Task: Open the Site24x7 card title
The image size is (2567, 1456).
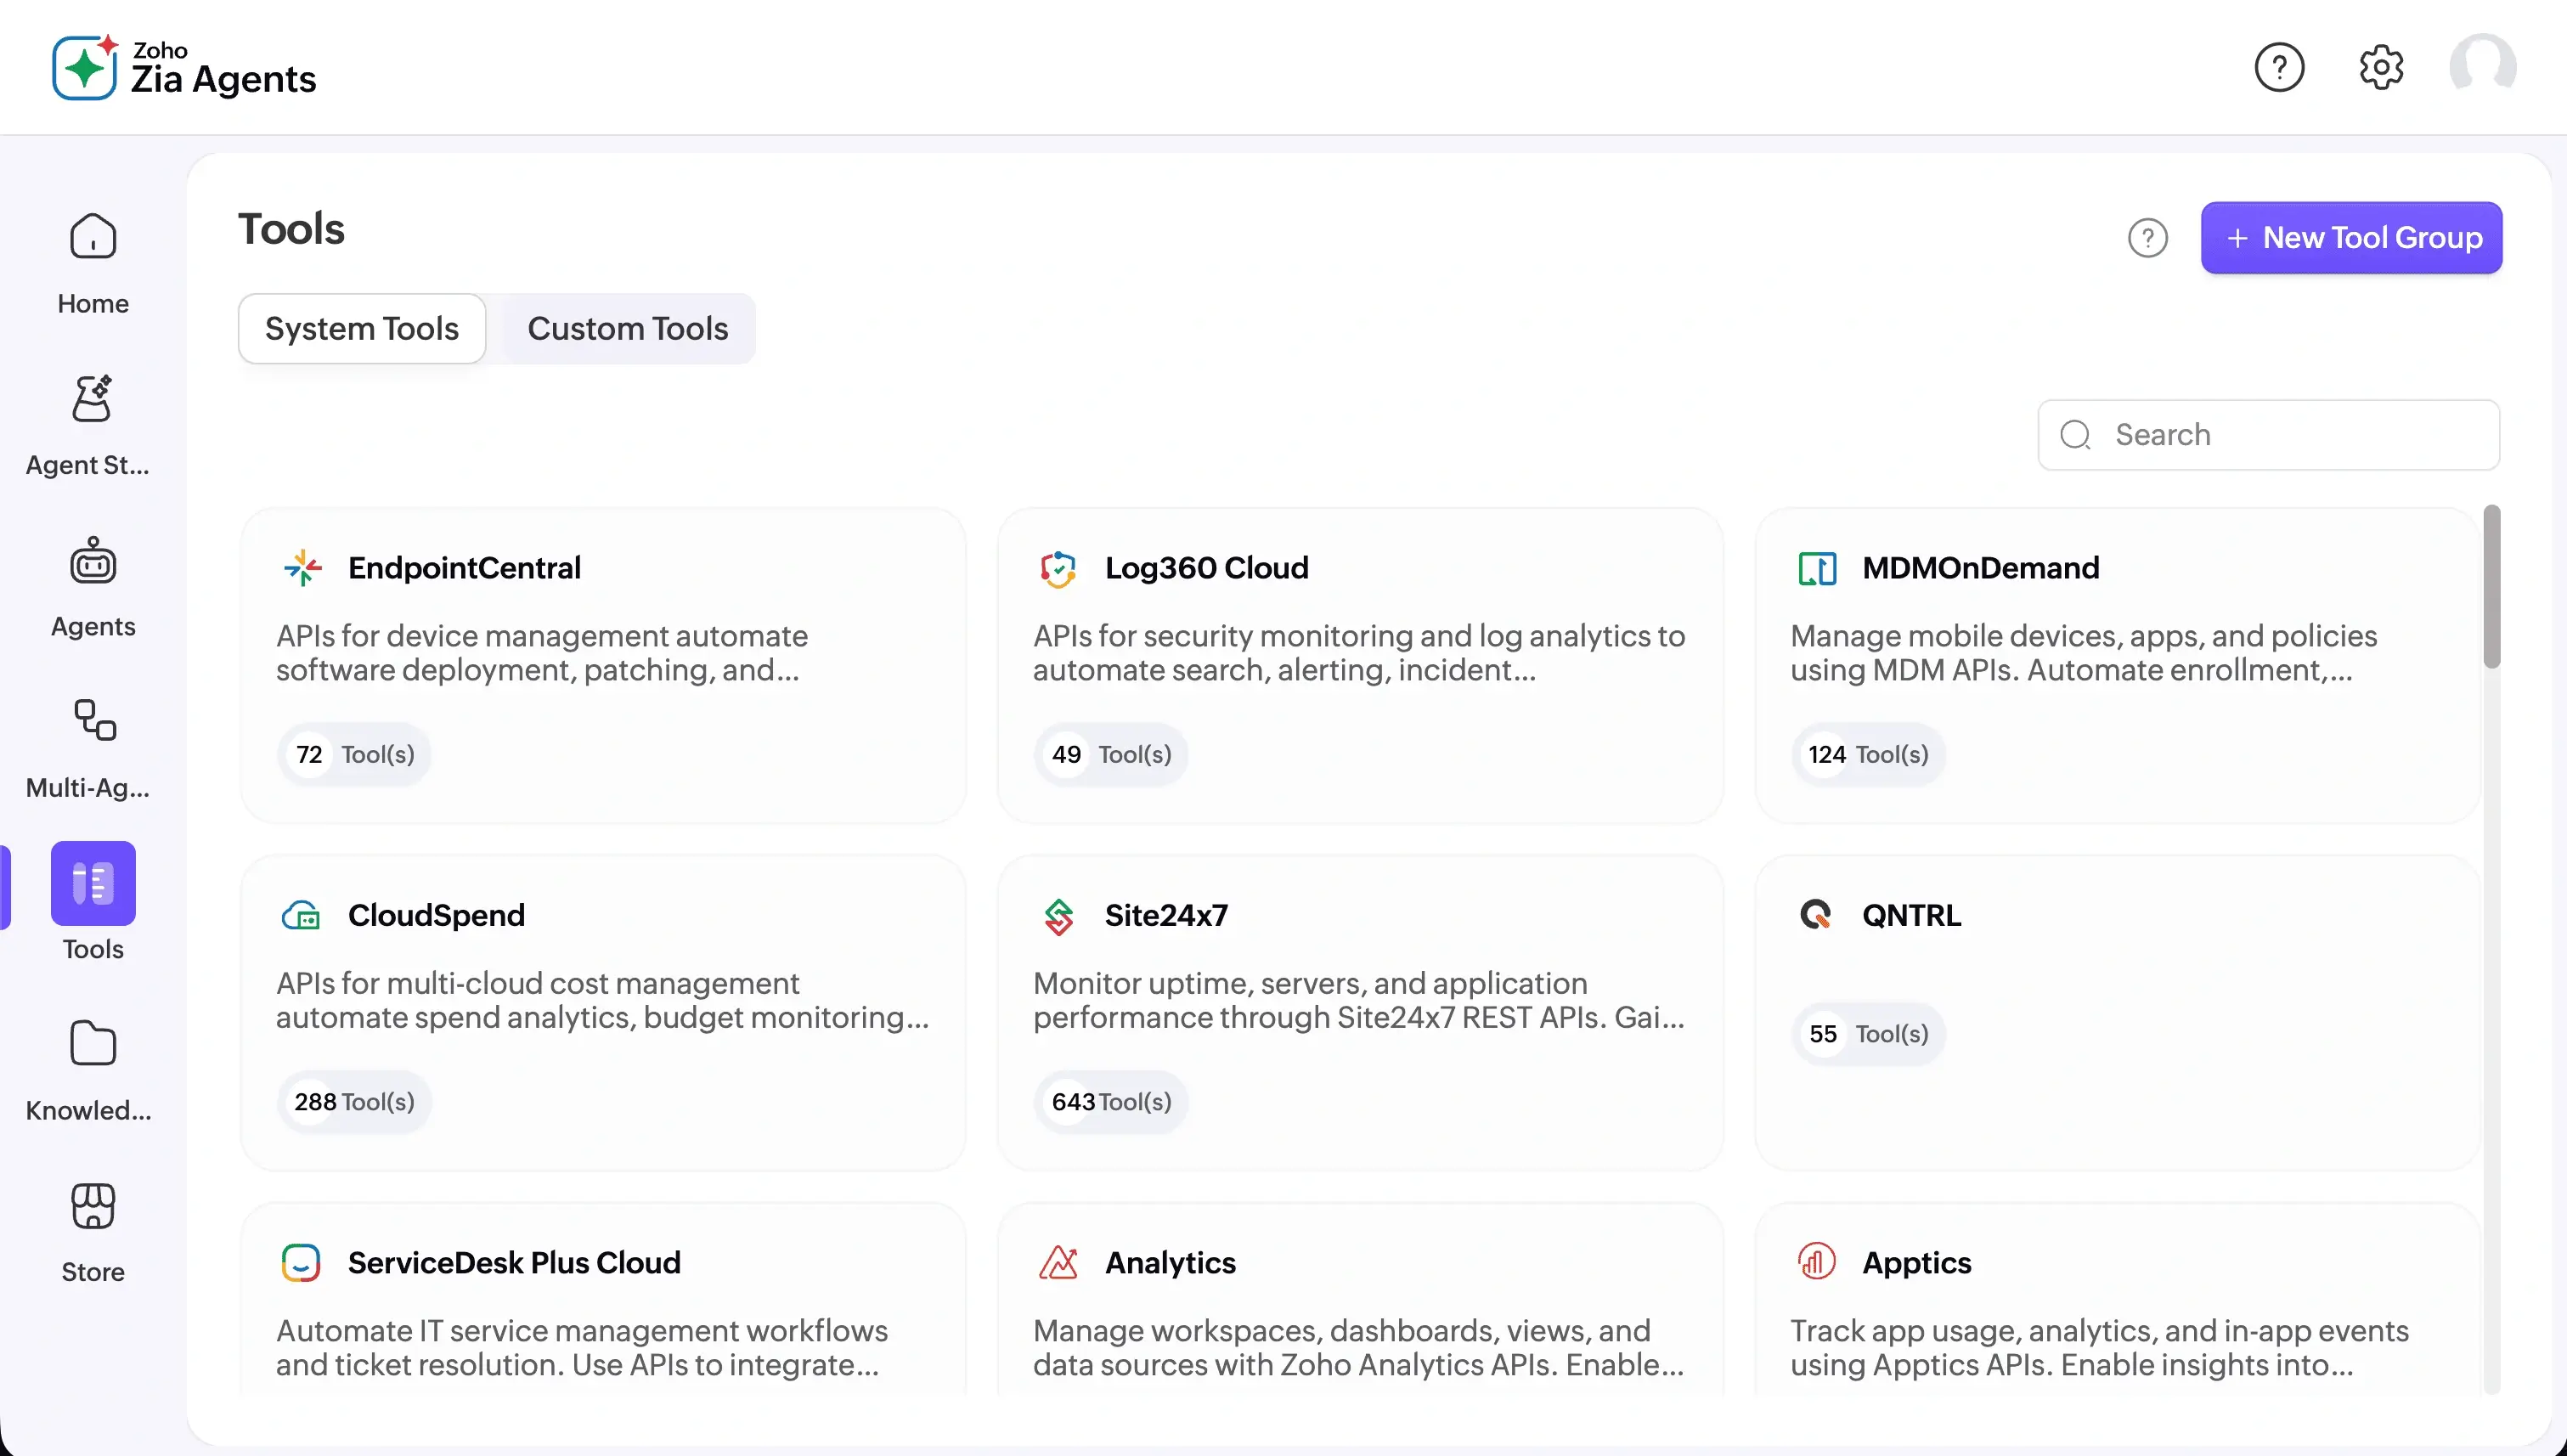Action: [x=1166, y=915]
